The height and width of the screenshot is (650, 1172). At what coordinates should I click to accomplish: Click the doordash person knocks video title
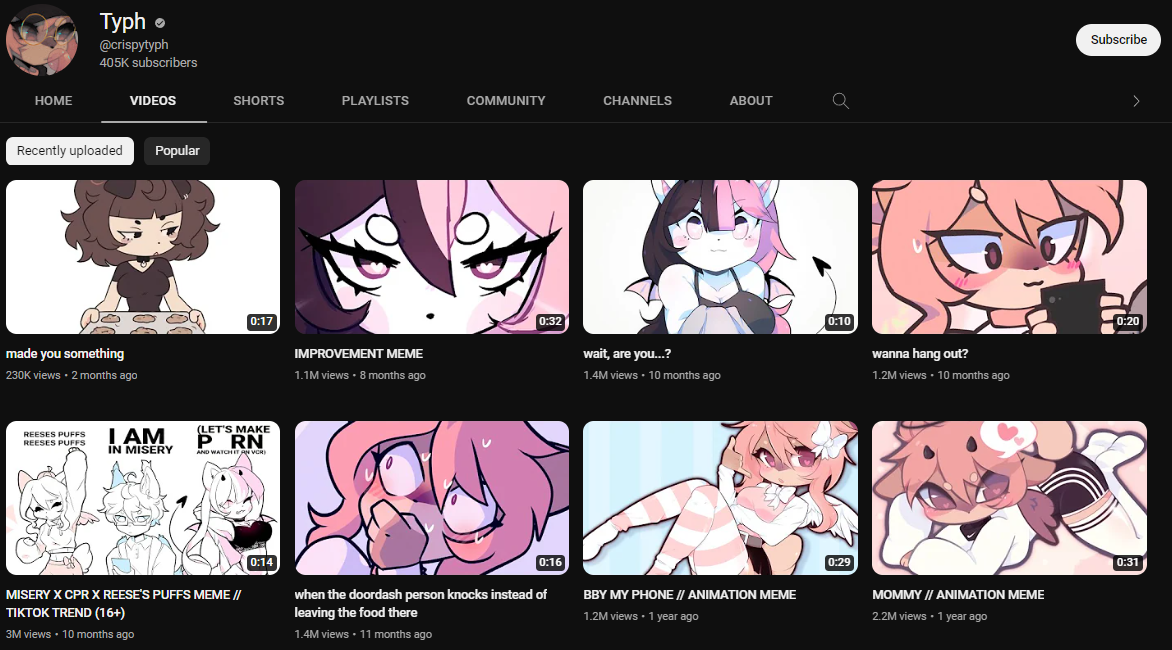click(421, 604)
